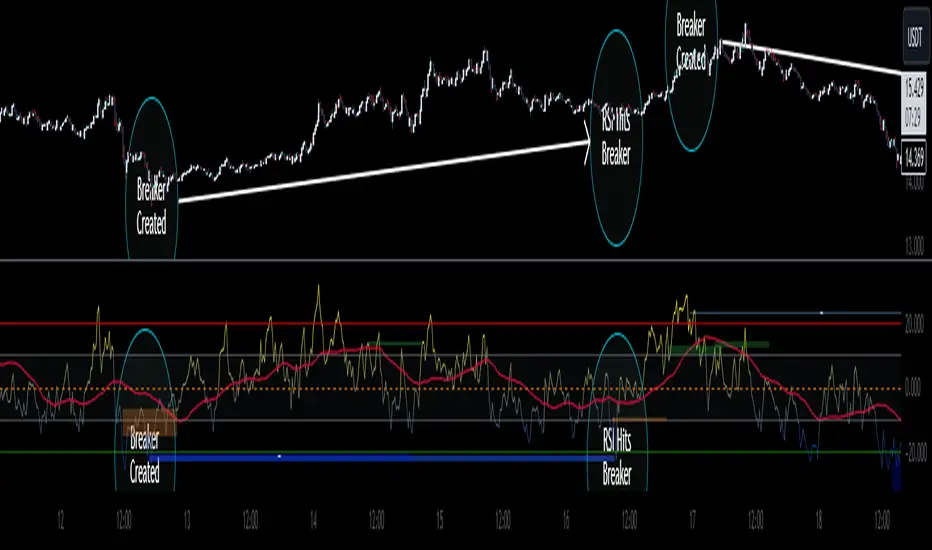This screenshot has height=550, width=932.
Task: Open the USDT currency selector
Action: click(x=914, y=36)
